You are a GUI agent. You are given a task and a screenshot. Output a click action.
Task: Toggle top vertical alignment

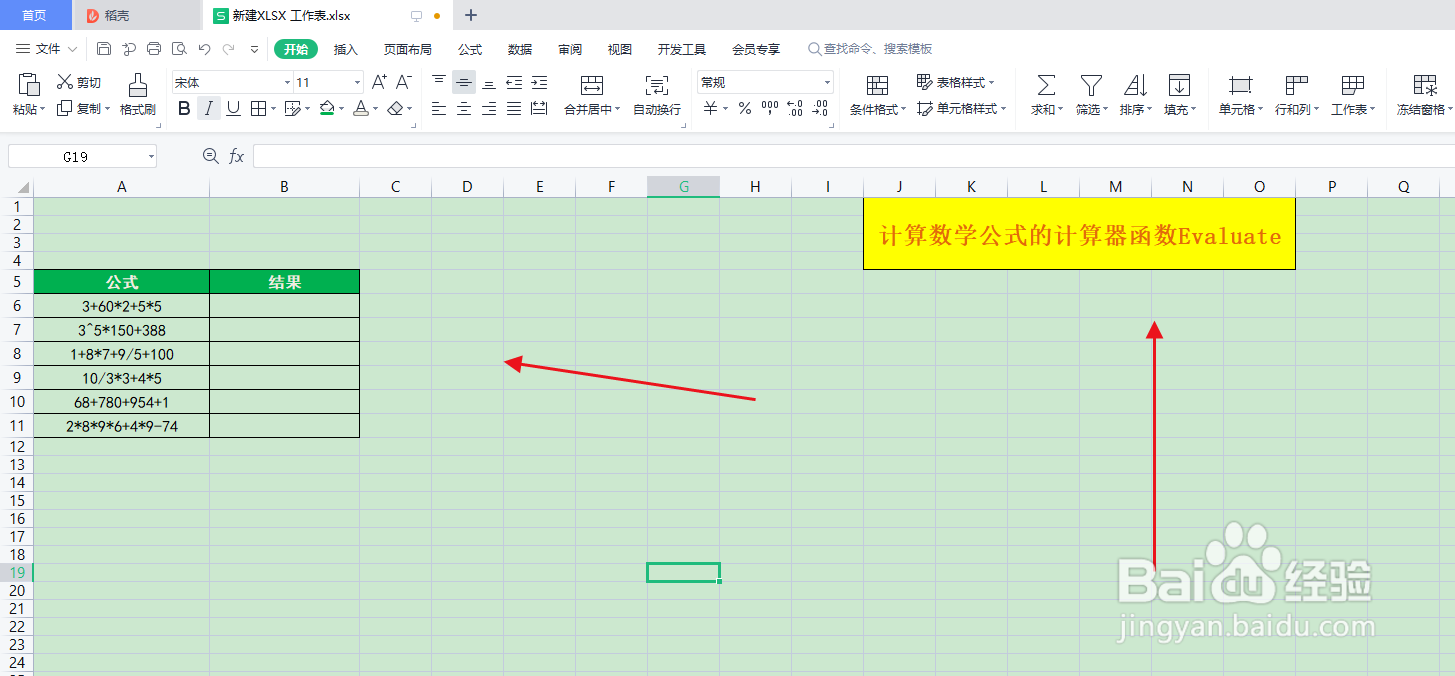pyautogui.click(x=439, y=82)
